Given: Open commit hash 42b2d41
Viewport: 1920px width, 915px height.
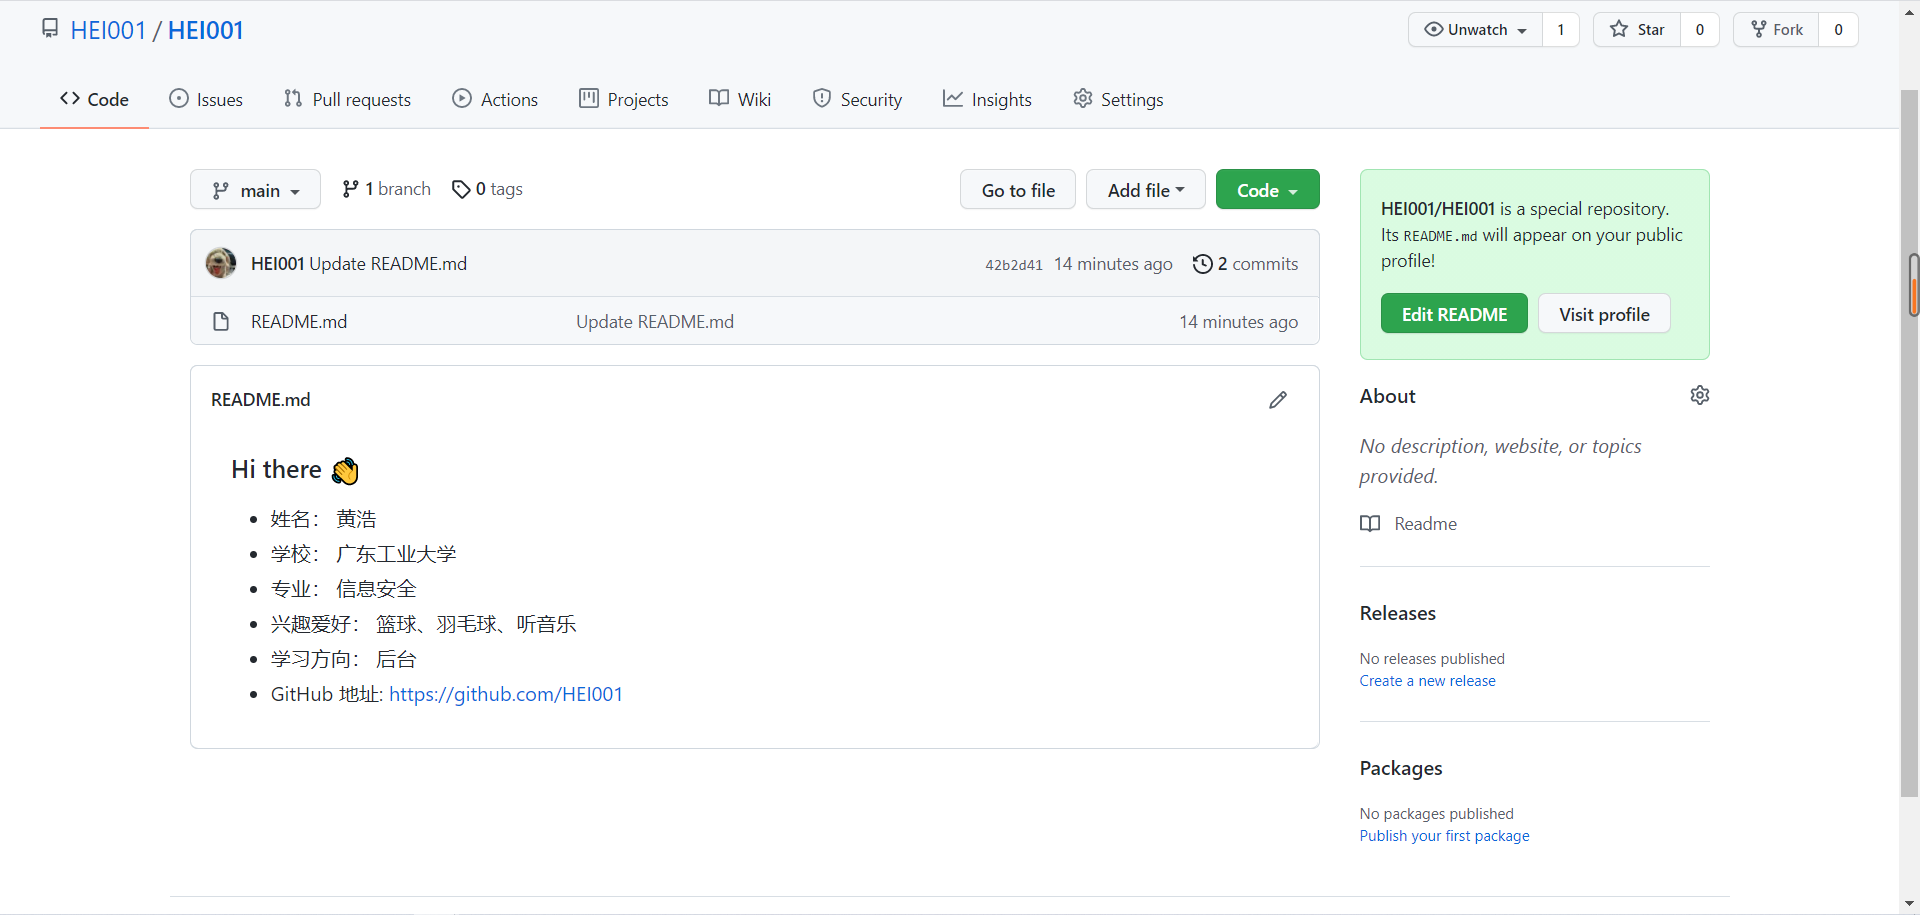Looking at the screenshot, I should 1014,265.
